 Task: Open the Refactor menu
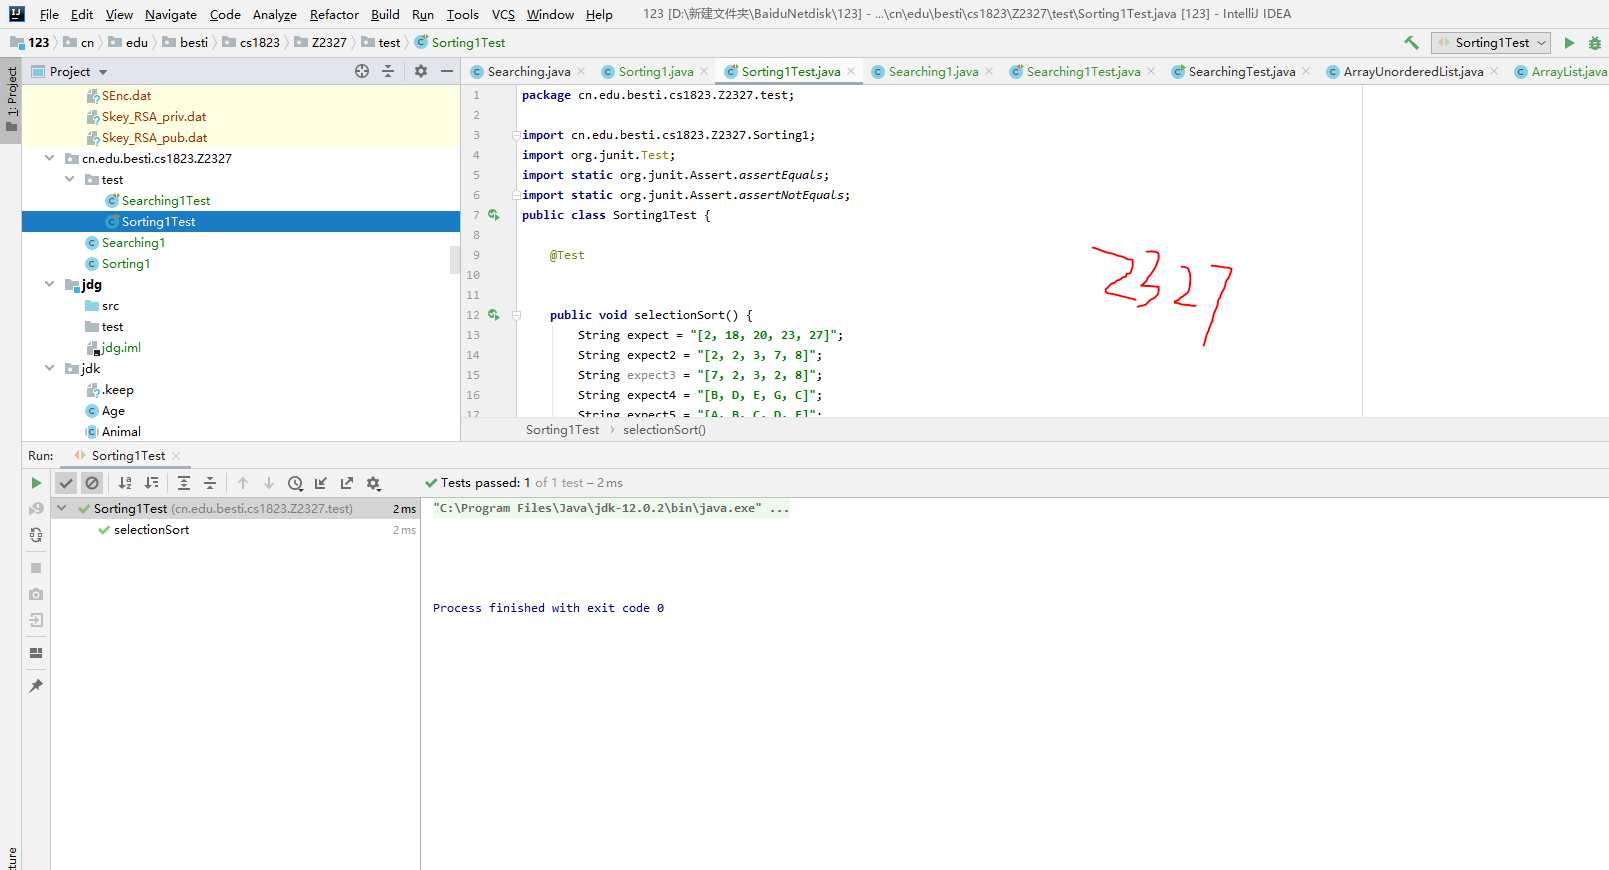333,14
